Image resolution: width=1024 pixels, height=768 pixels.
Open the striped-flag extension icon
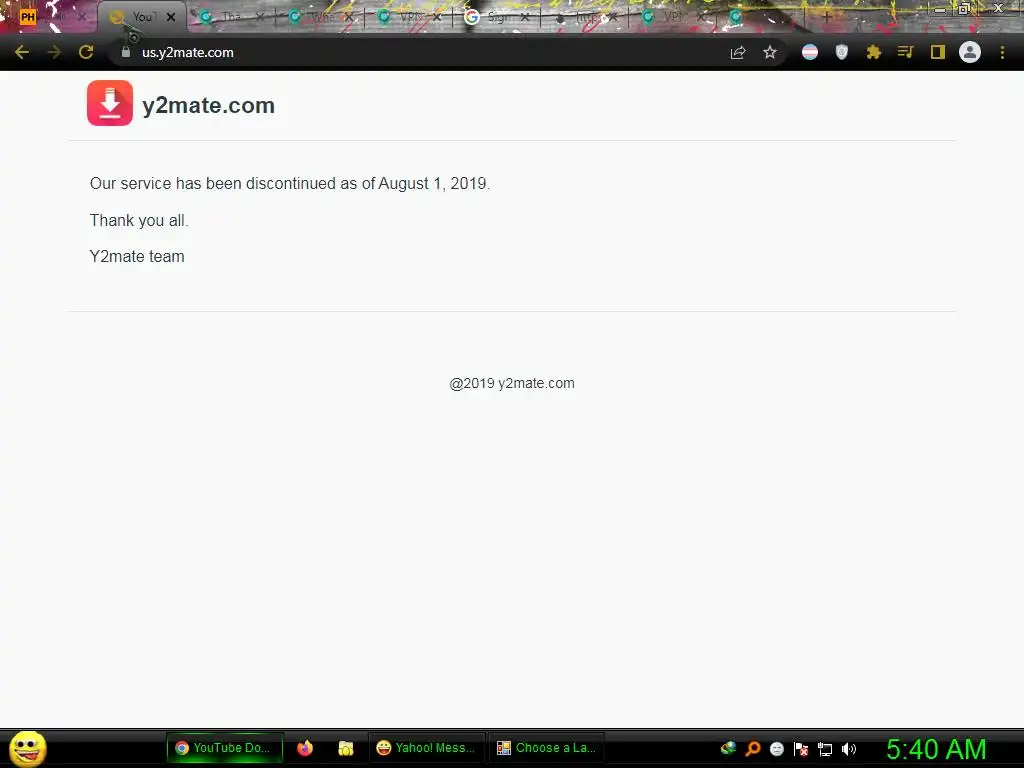point(810,52)
